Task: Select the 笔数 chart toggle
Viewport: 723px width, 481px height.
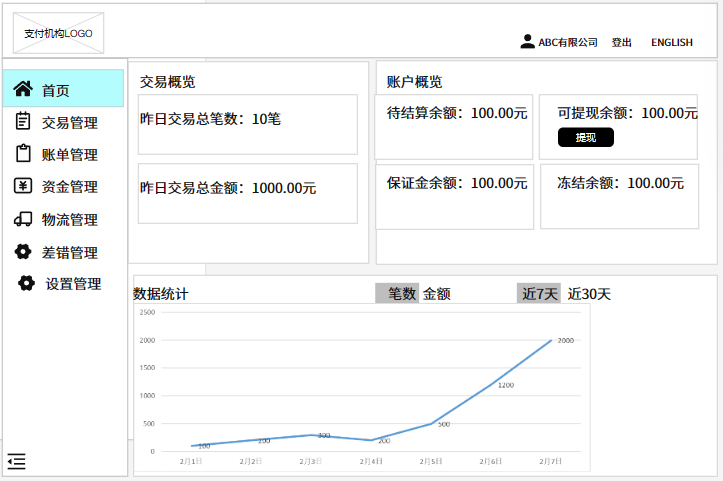Action: tap(397, 293)
